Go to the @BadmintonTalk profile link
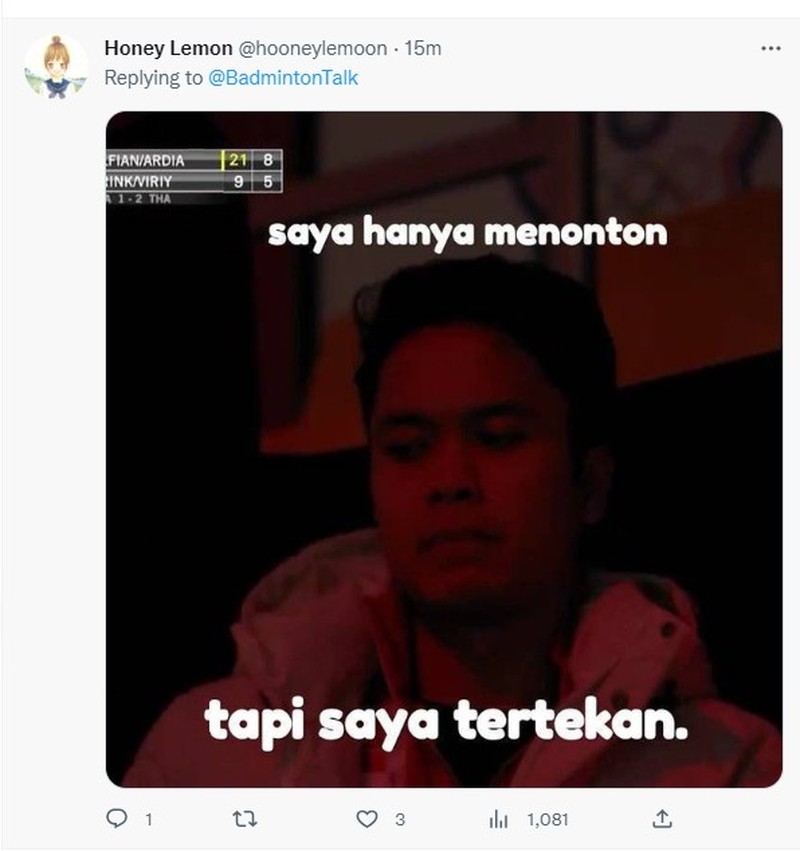Image resolution: width=800 pixels, height=851 pixels. 283,78
